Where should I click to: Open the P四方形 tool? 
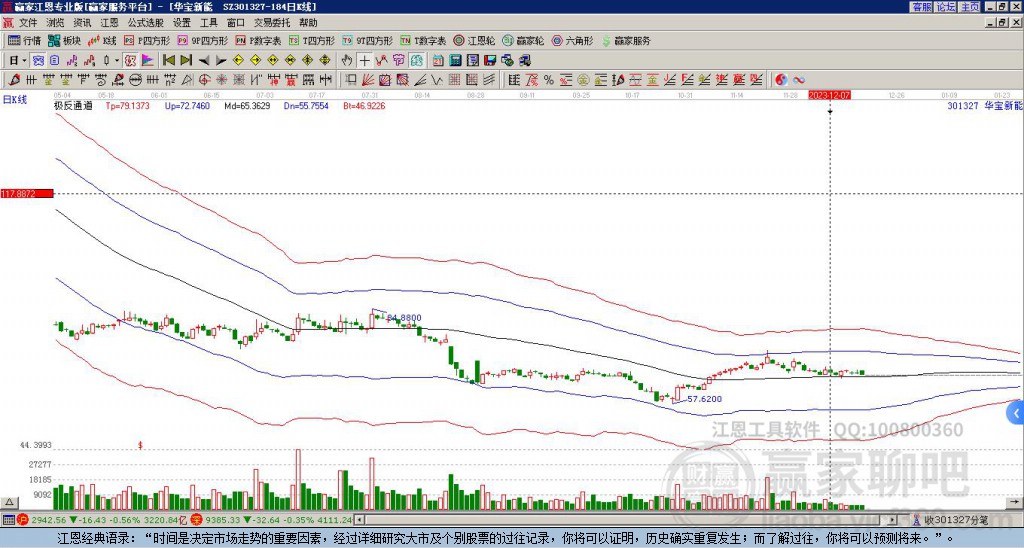tap(147, 40)
